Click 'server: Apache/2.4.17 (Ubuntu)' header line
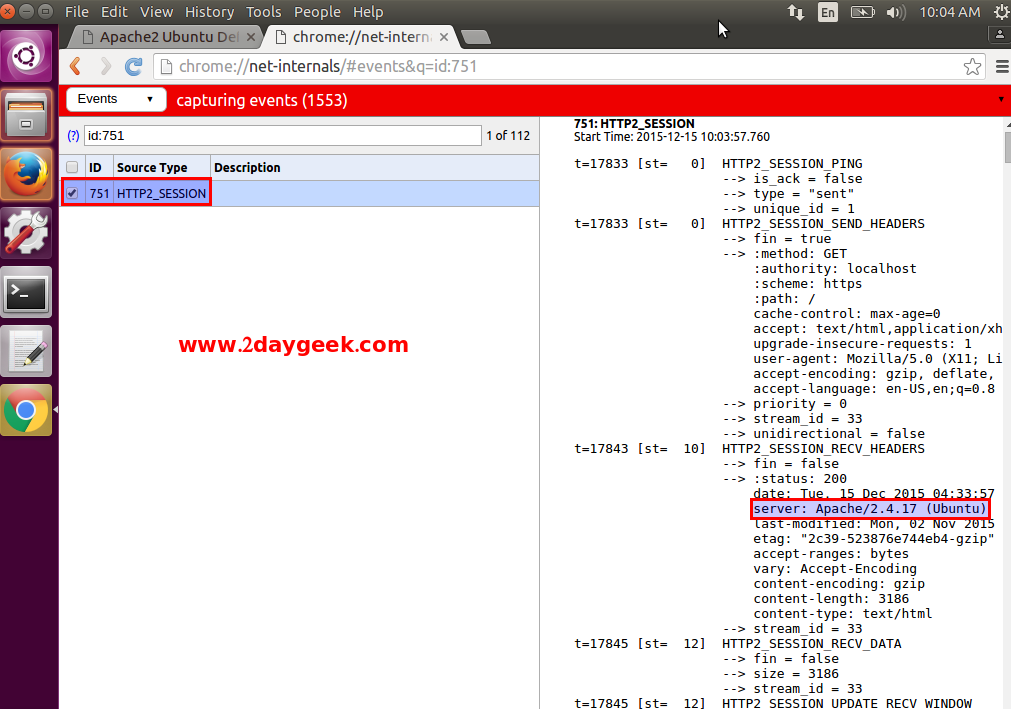Viewport: 1011px width, 709px height. click(x=870, y=509)
